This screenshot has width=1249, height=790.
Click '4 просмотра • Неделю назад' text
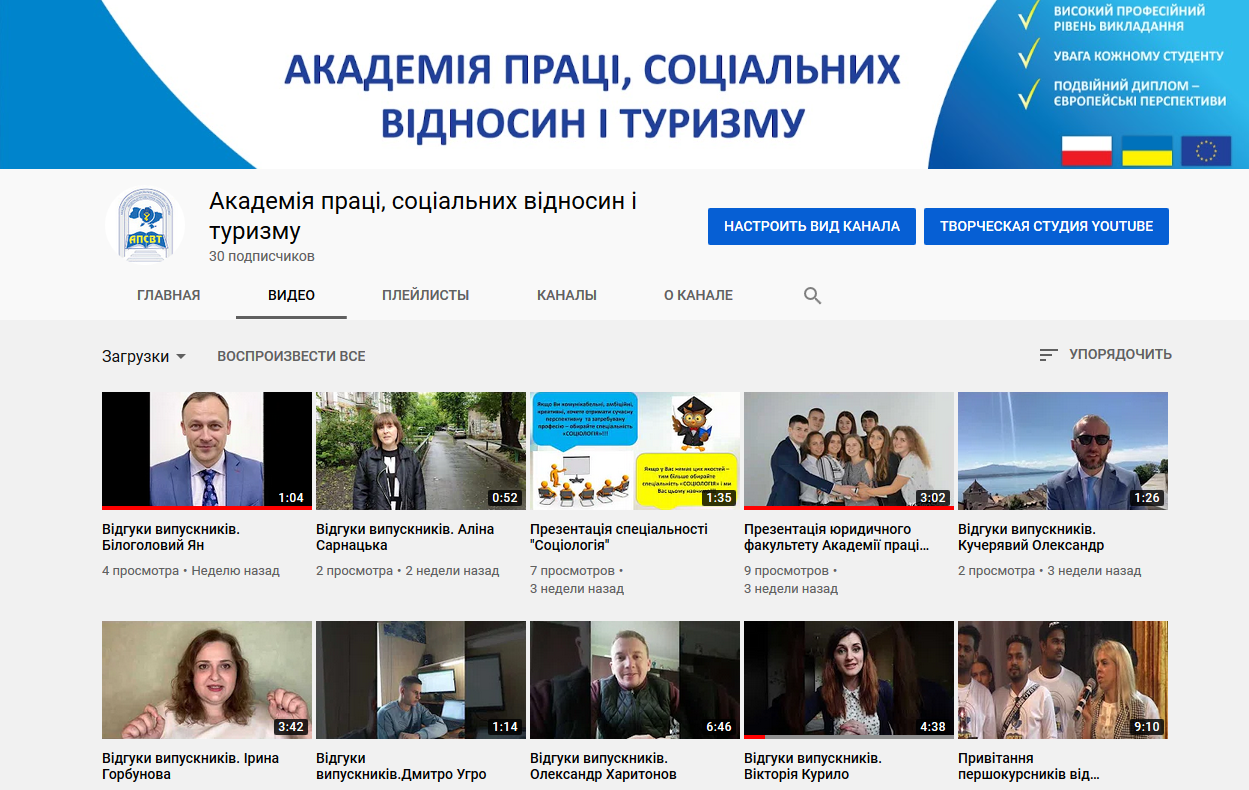(x=191, y=571)
